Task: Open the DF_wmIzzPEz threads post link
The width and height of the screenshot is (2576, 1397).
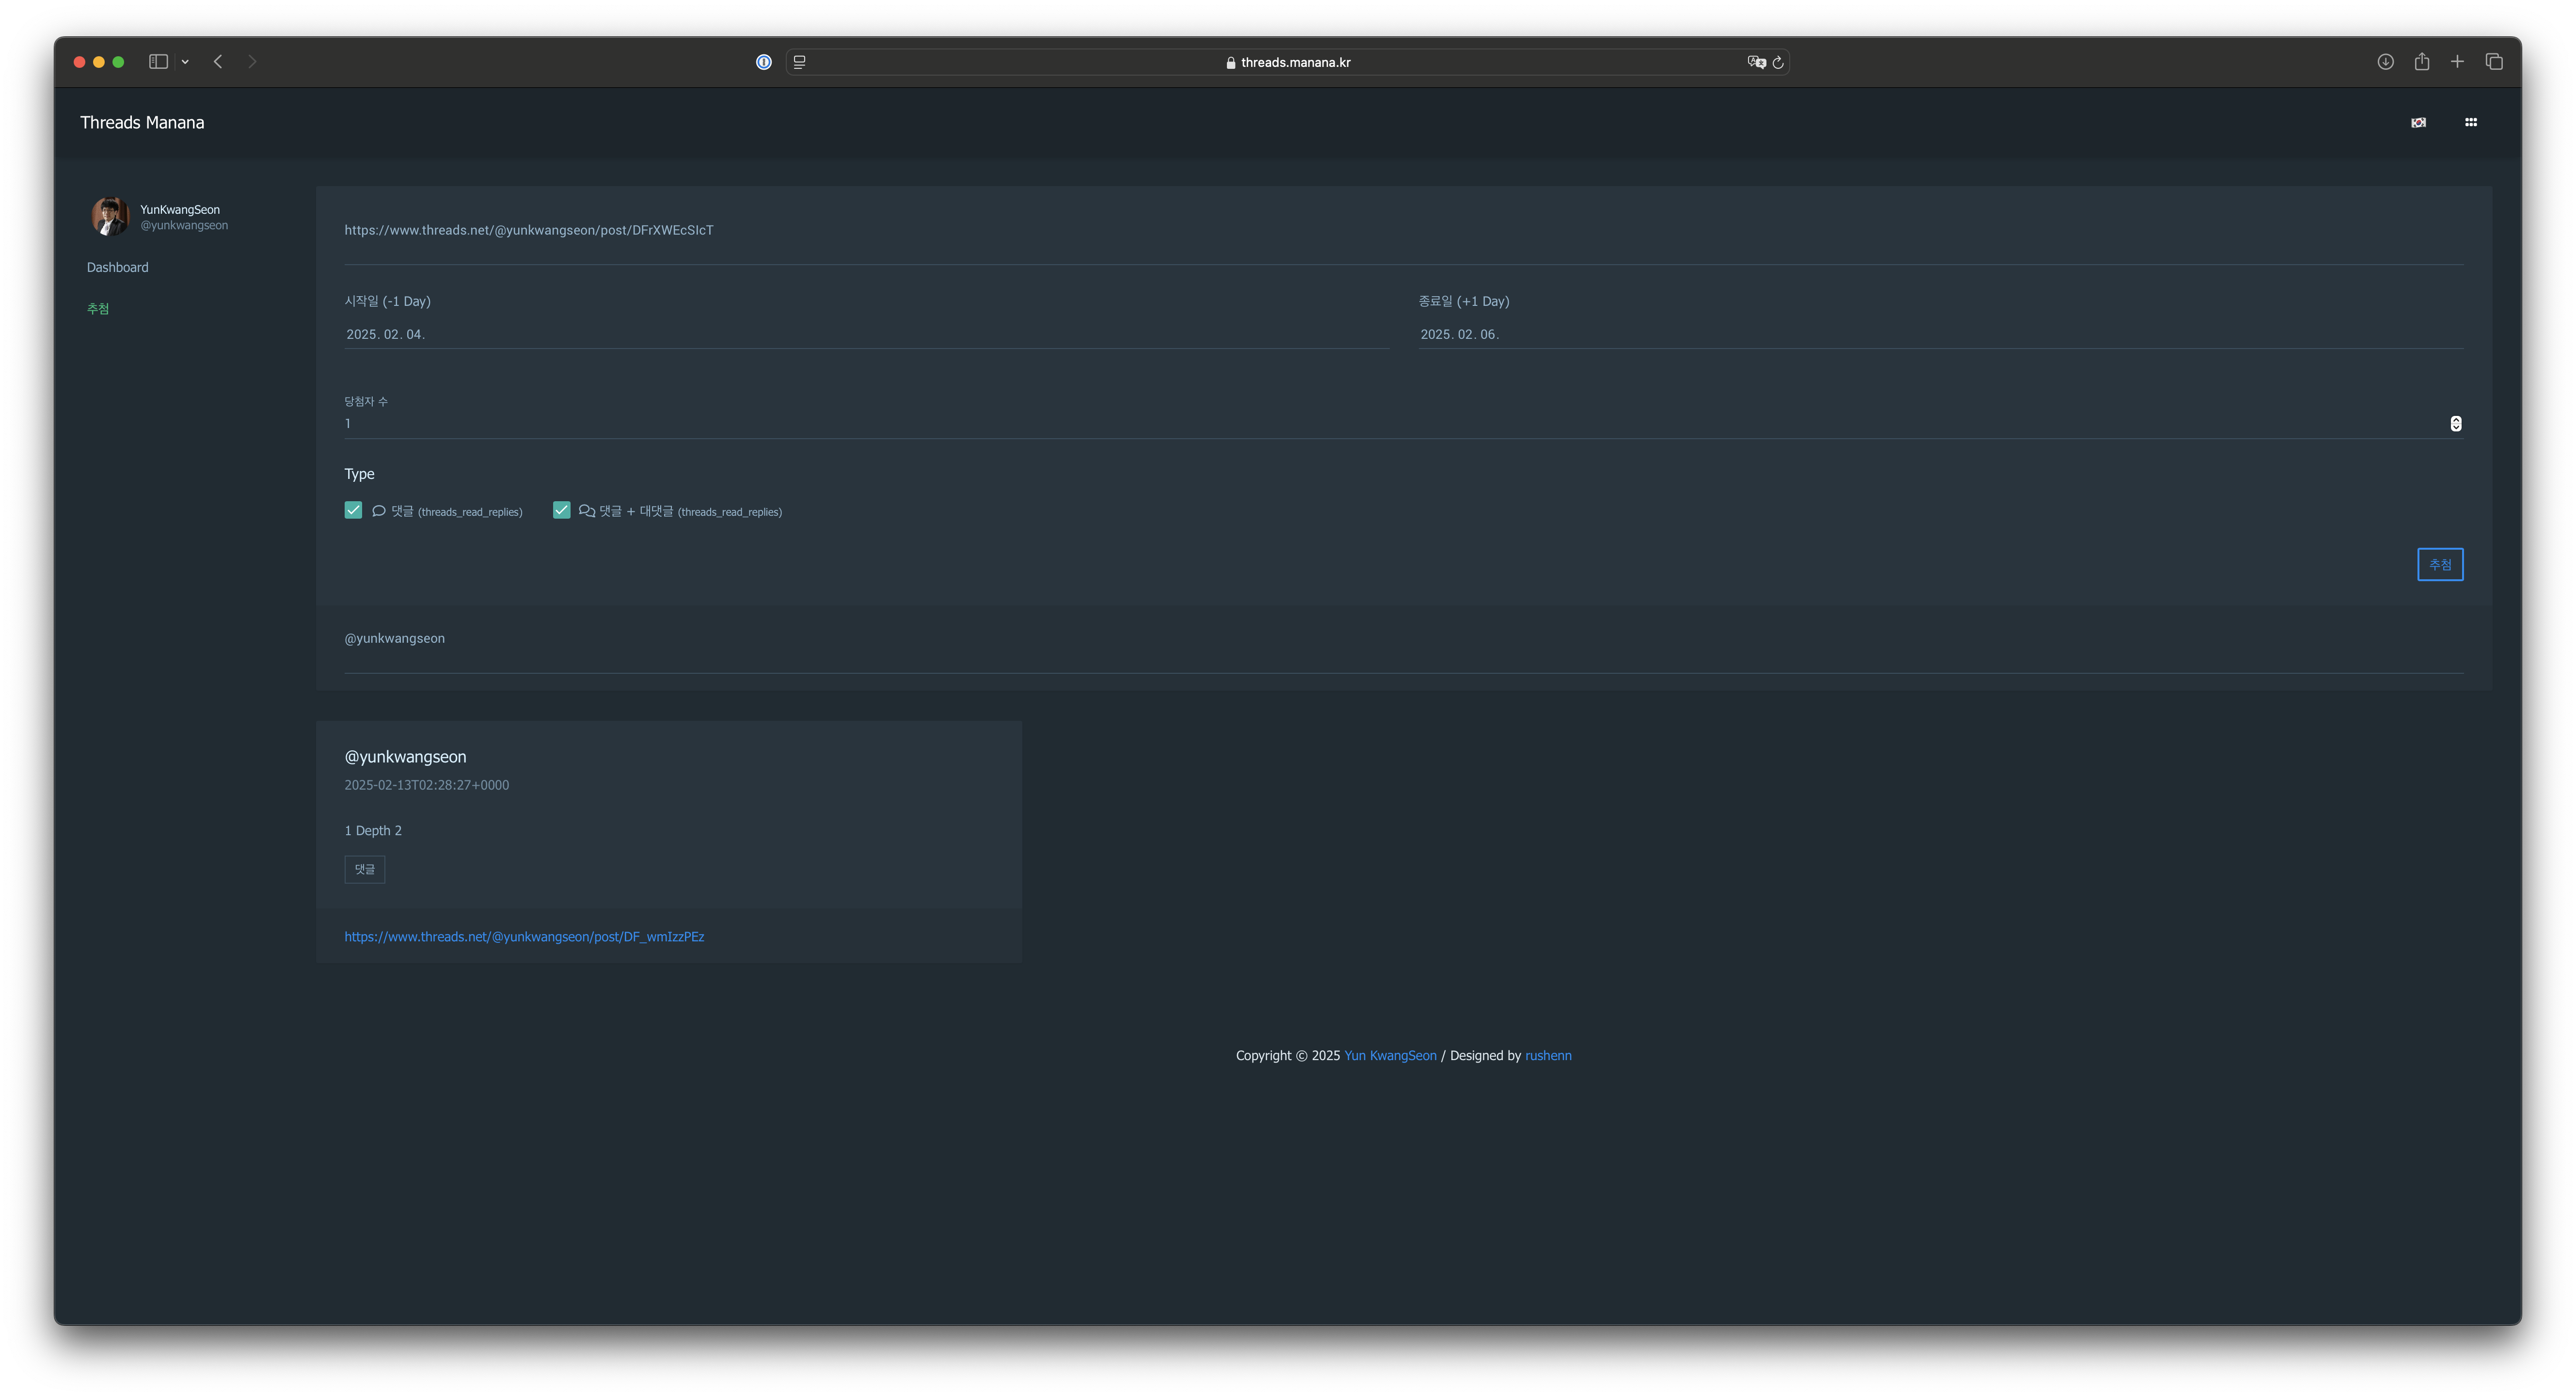Action: [x=524, y=937]
